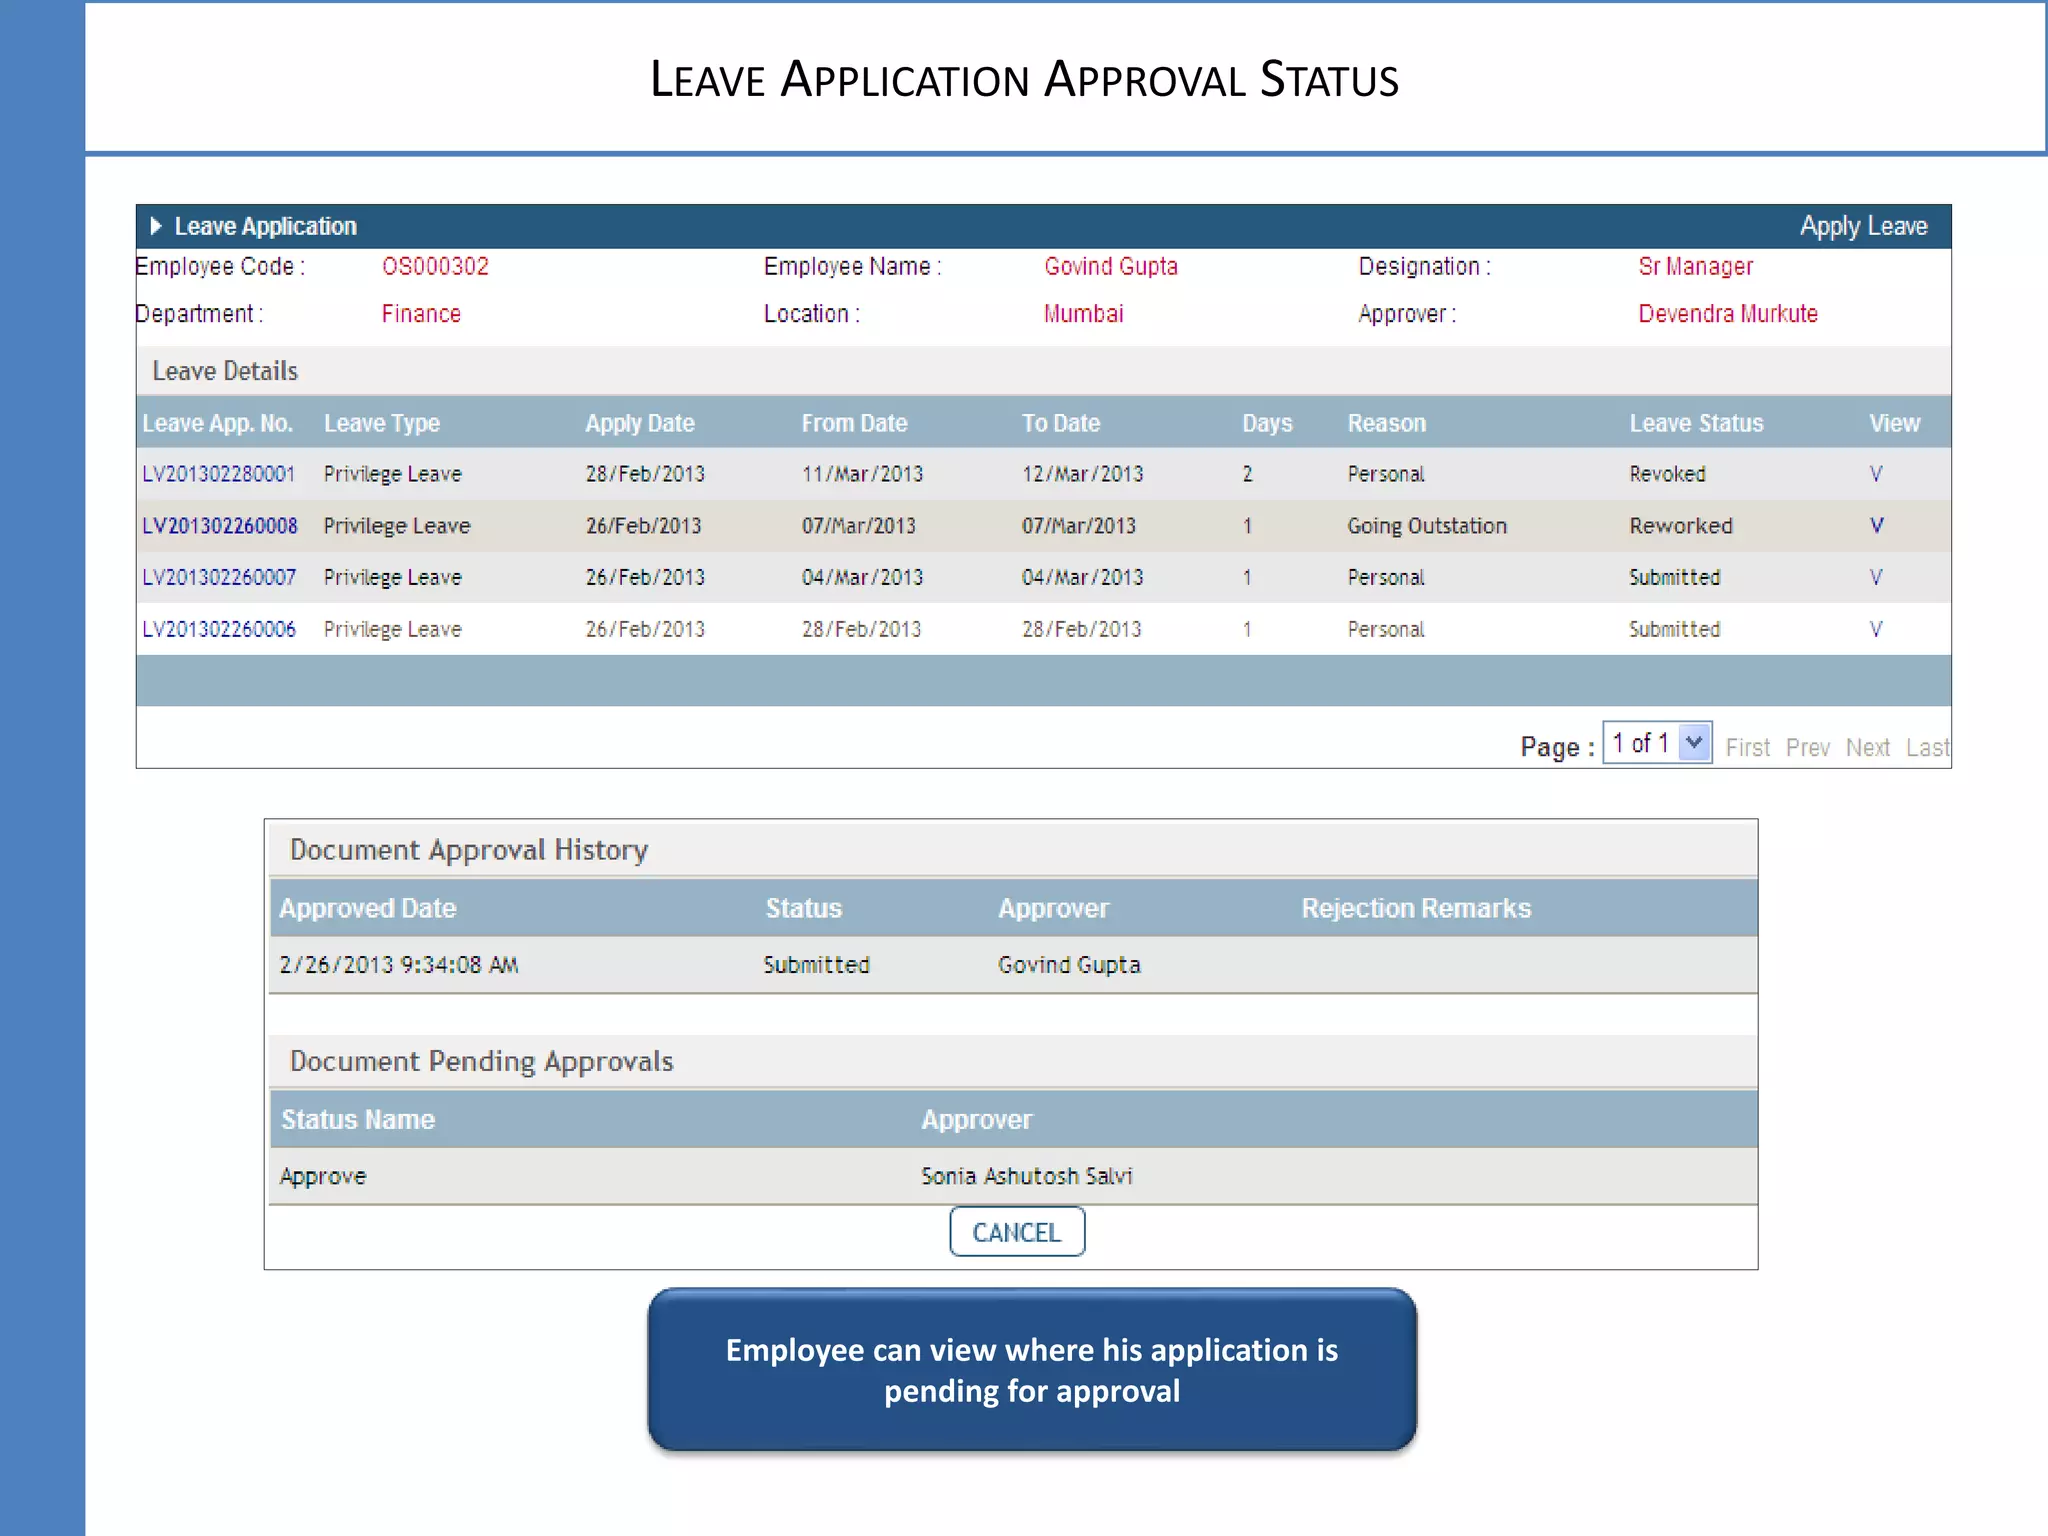Image resolution: width=2048 pixels, height=1536 pixels.
Task: Click the Document Pending Approvals heading
Action: (x=481, y=1061)
